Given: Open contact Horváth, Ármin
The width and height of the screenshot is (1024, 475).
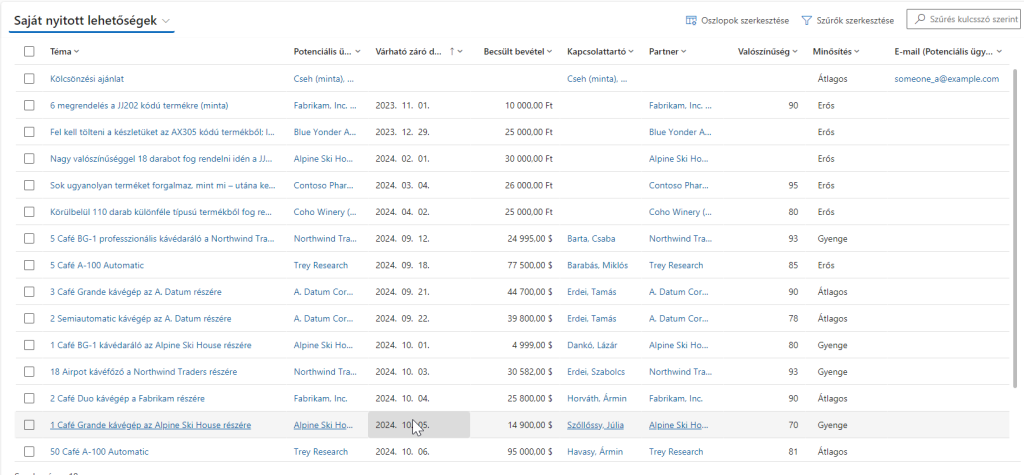Looking at the screenshot, I should tap(596, 398).
